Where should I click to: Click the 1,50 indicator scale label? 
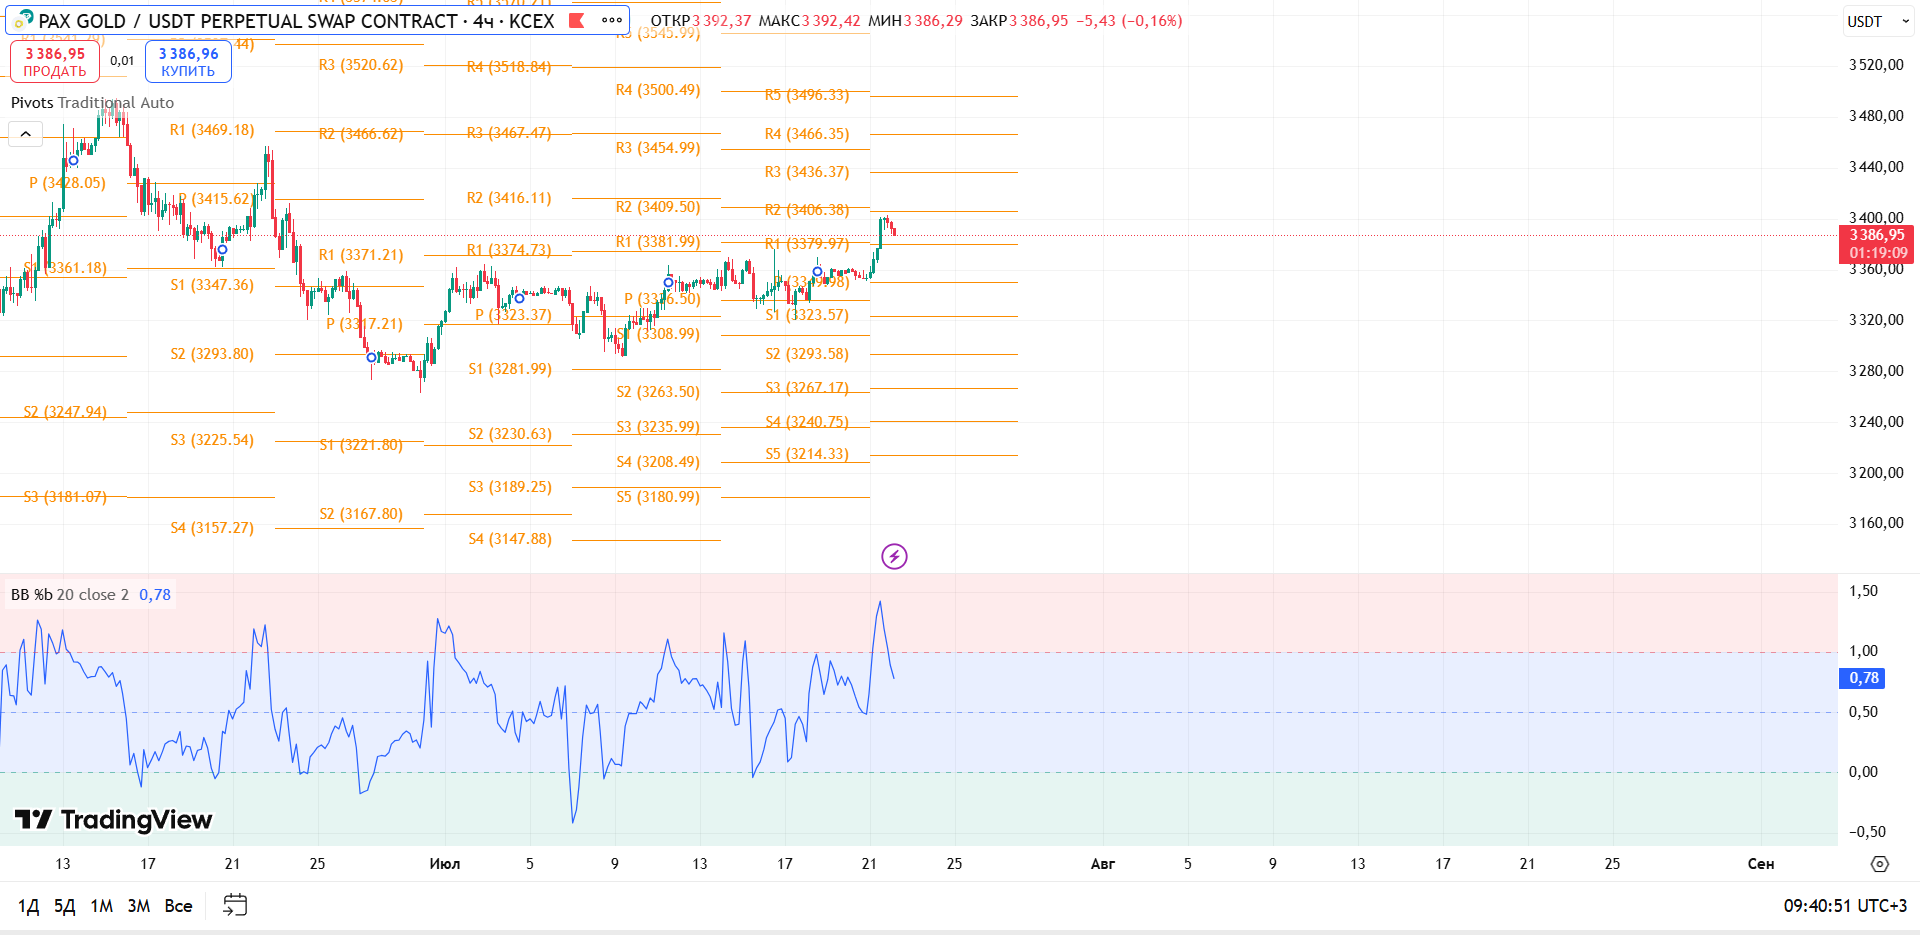[1864, 591]
